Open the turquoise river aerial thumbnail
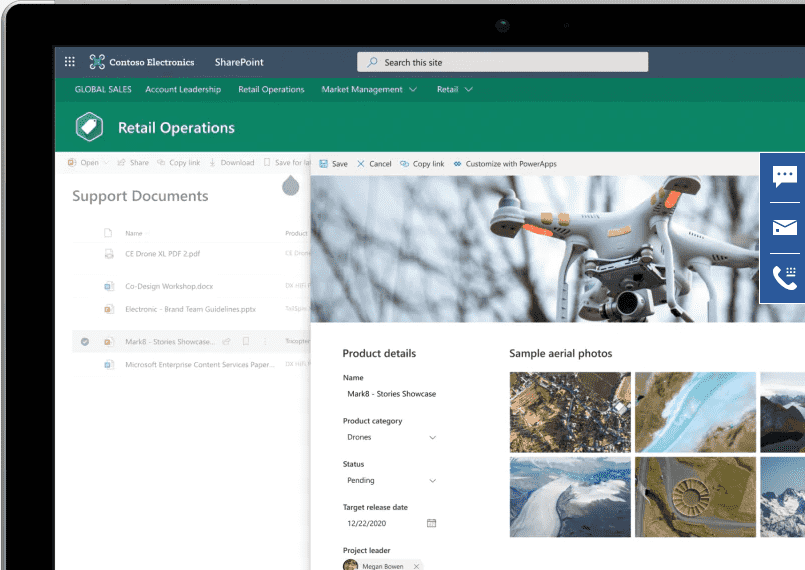Viewport: 805px width, 570px height. click(x=695, y=412)
